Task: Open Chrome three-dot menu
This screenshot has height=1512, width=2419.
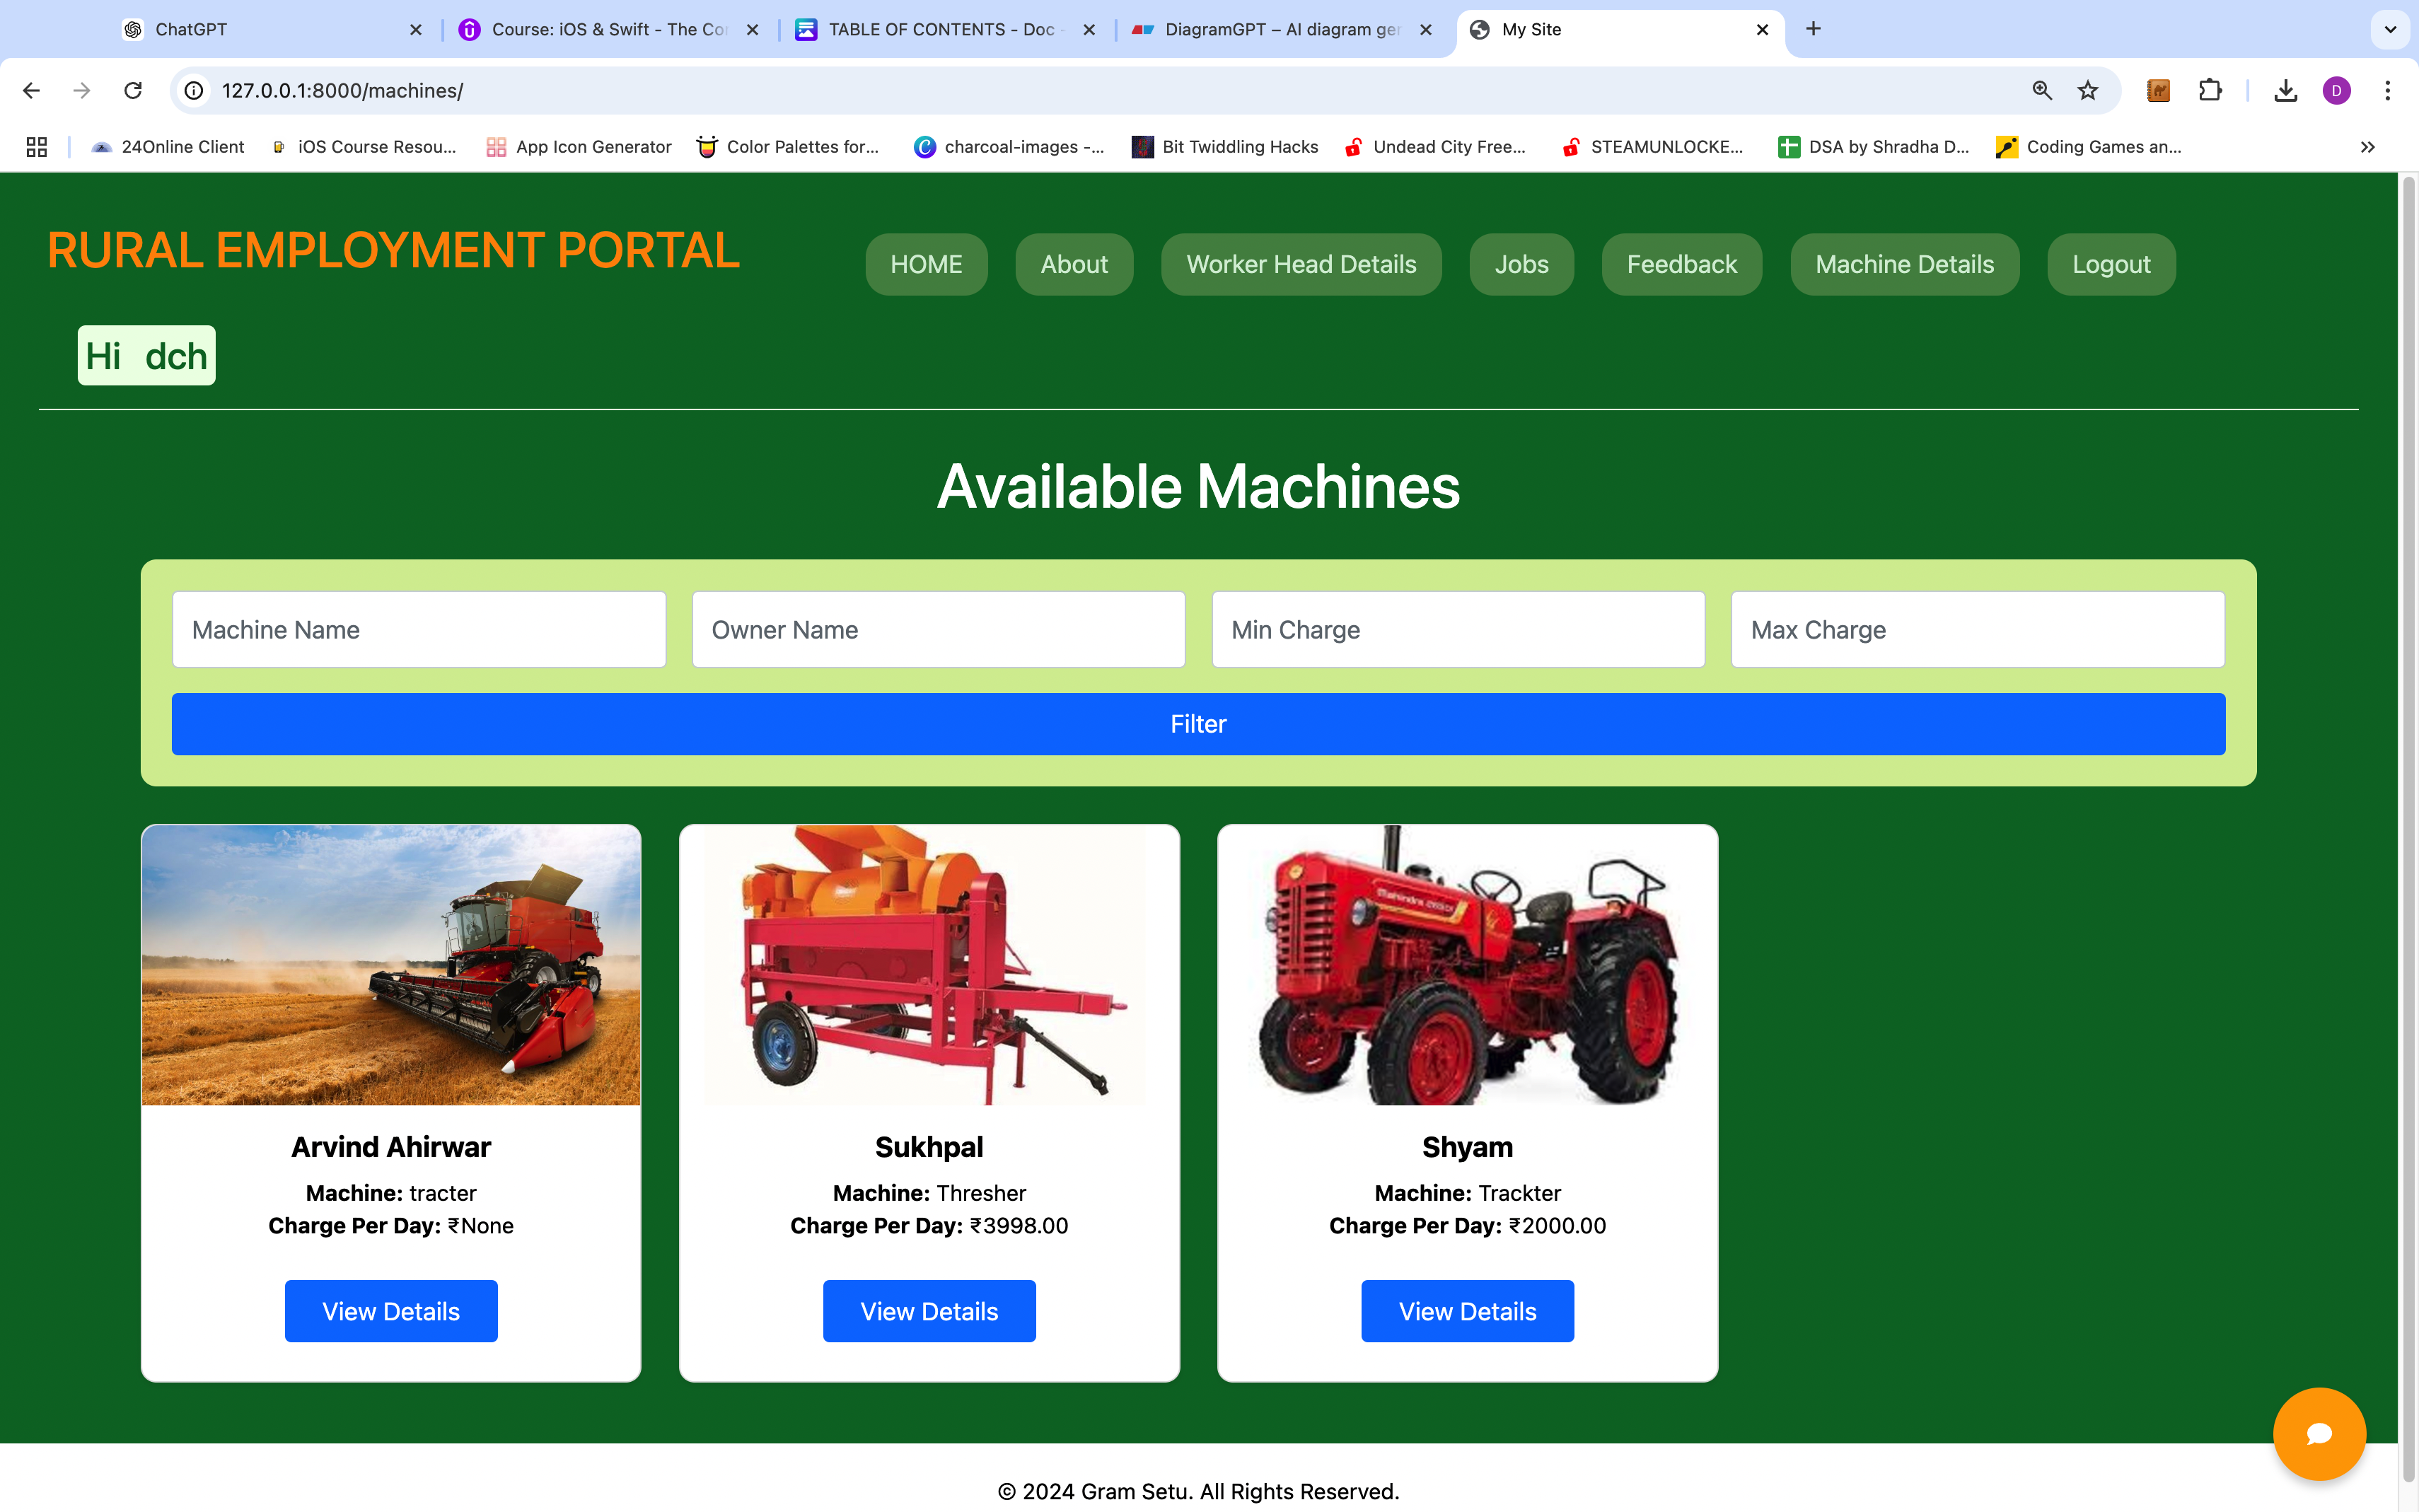Action: tap(2387, 91)
